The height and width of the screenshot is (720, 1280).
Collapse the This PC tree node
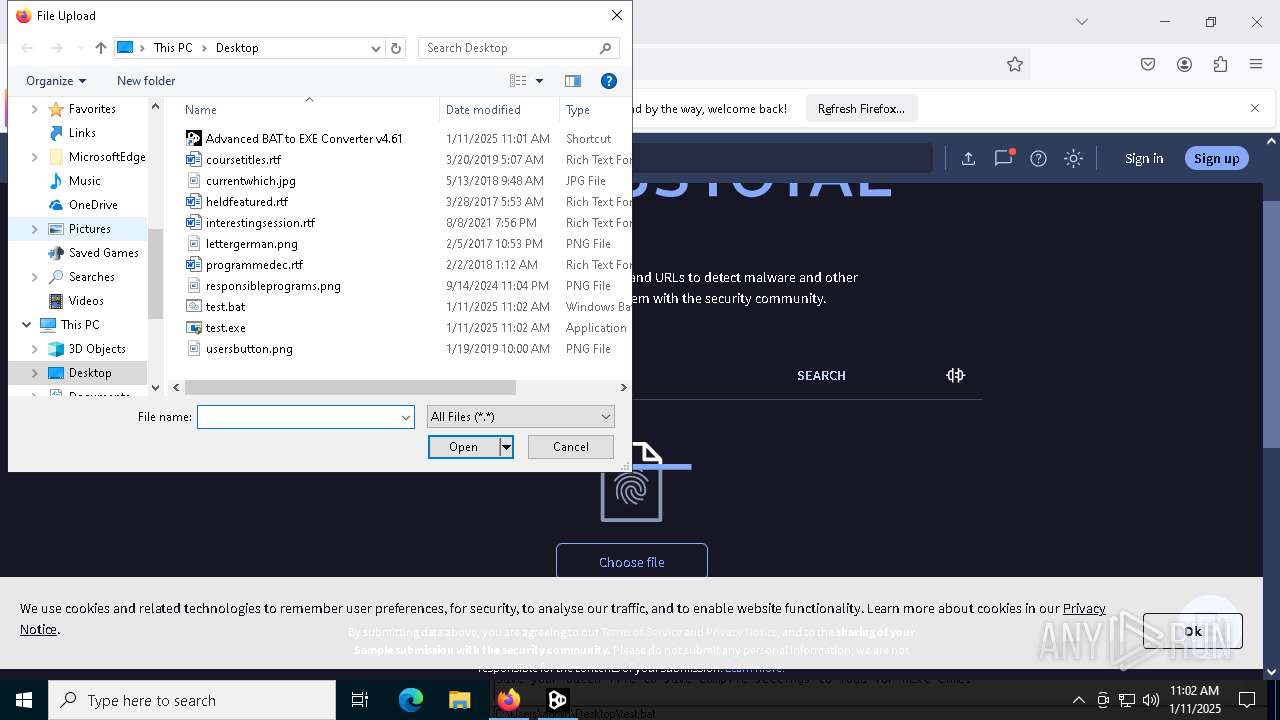tap(26, 325)
